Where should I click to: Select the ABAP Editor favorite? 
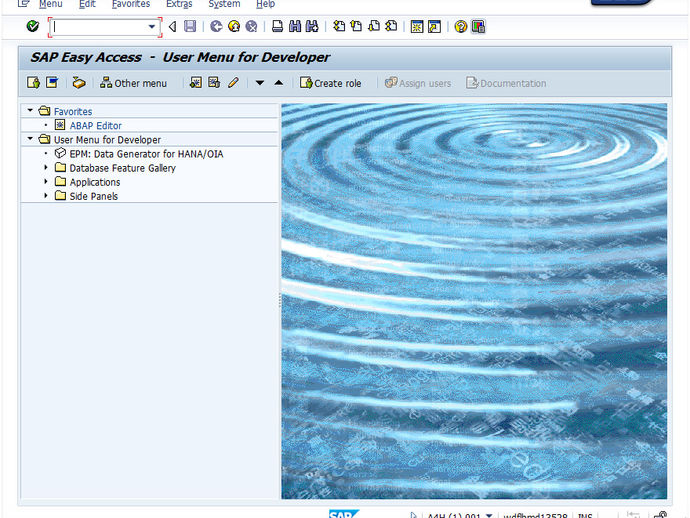click(x=95, y=126)
